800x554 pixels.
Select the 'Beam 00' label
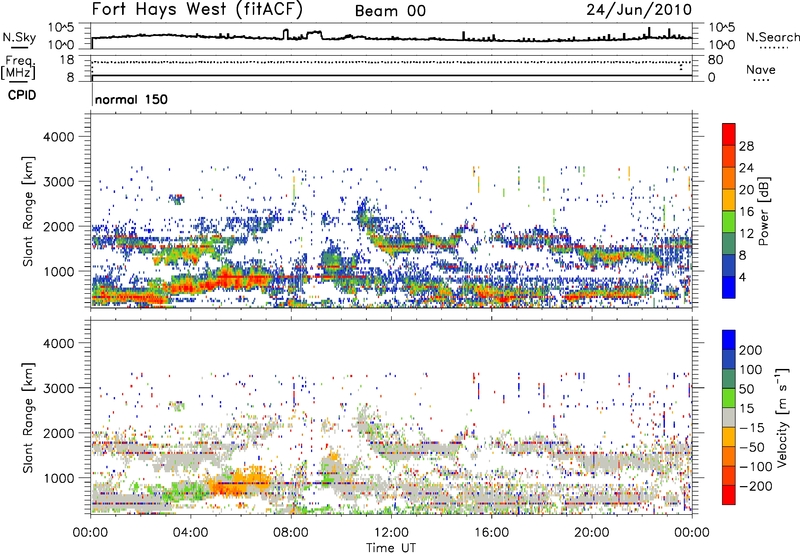point(390,11)
